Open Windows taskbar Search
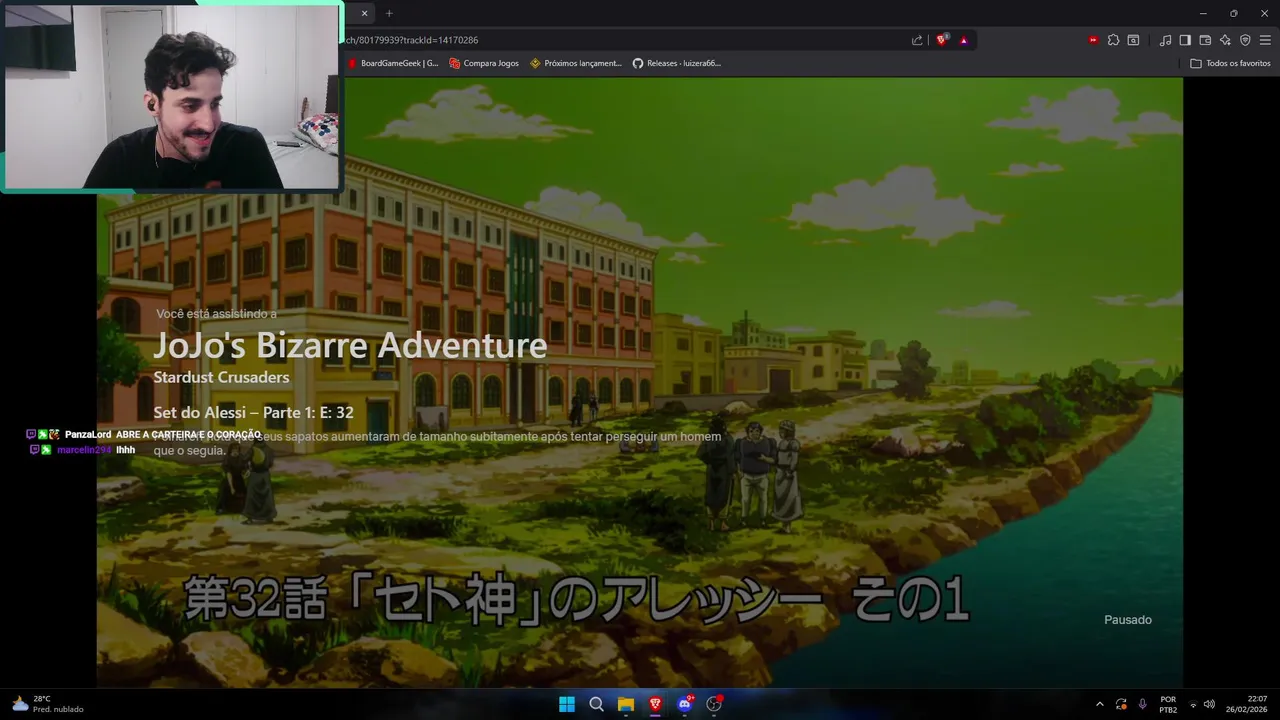The height and width of the screenshot is (720, 1280). coord(596,704)
